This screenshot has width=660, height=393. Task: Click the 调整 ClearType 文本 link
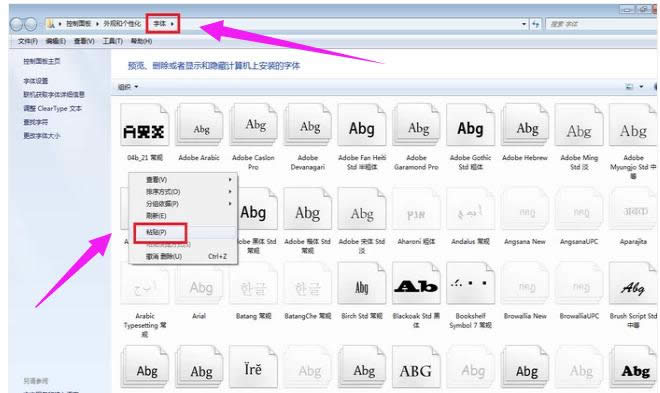pyautogui.click(x=53, y=108)
